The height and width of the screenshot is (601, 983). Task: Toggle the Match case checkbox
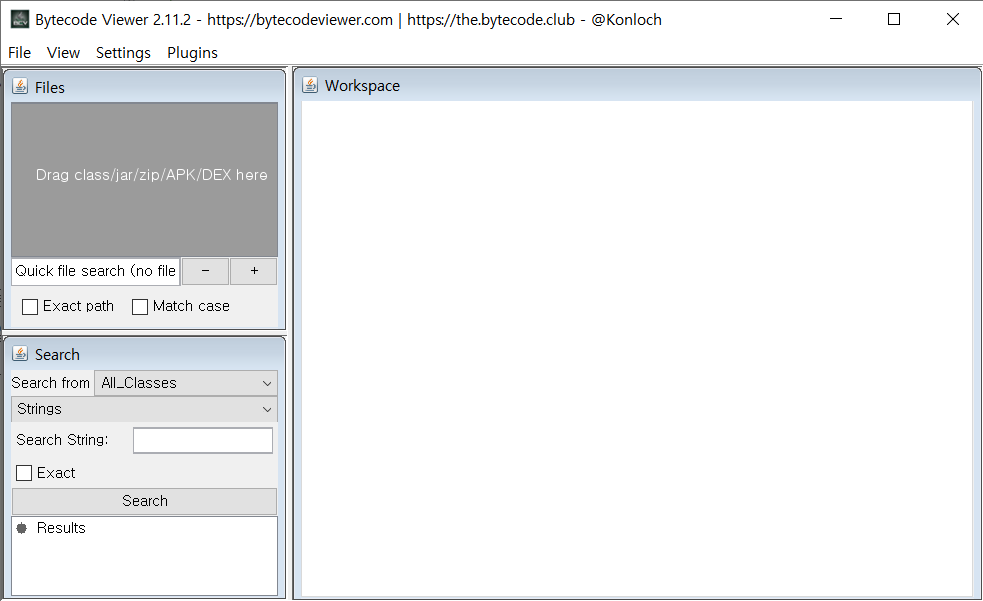(140, 306)
